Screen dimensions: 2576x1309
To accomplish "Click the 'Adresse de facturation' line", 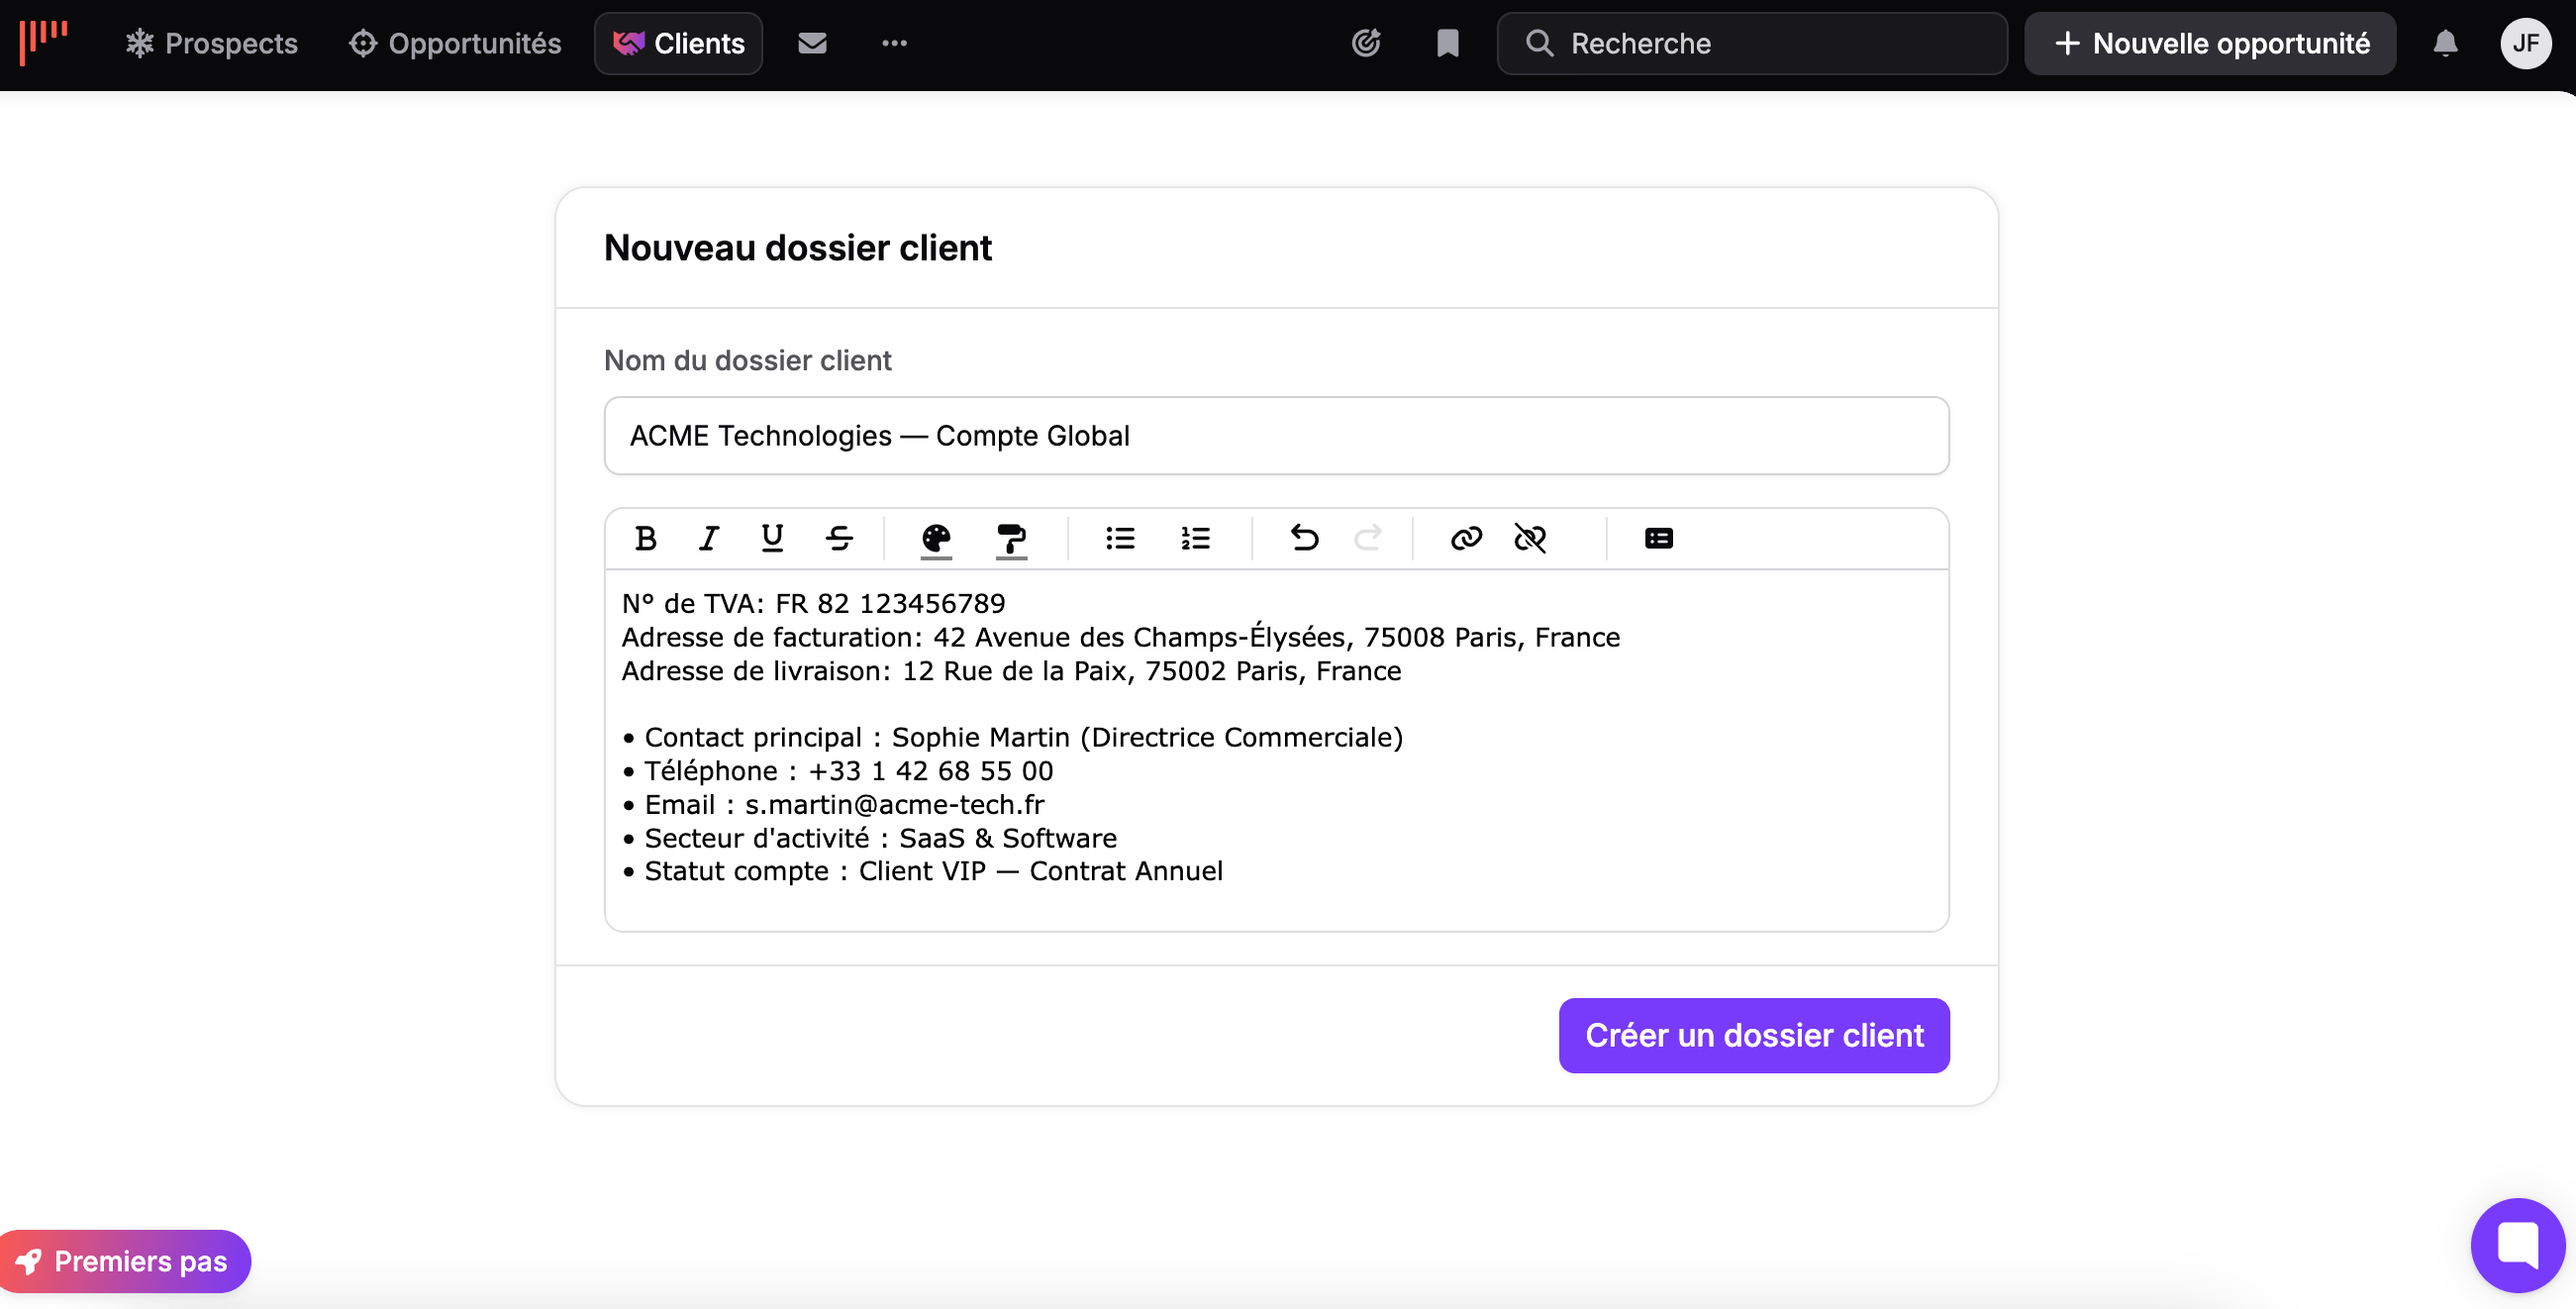I will 1120,637.
